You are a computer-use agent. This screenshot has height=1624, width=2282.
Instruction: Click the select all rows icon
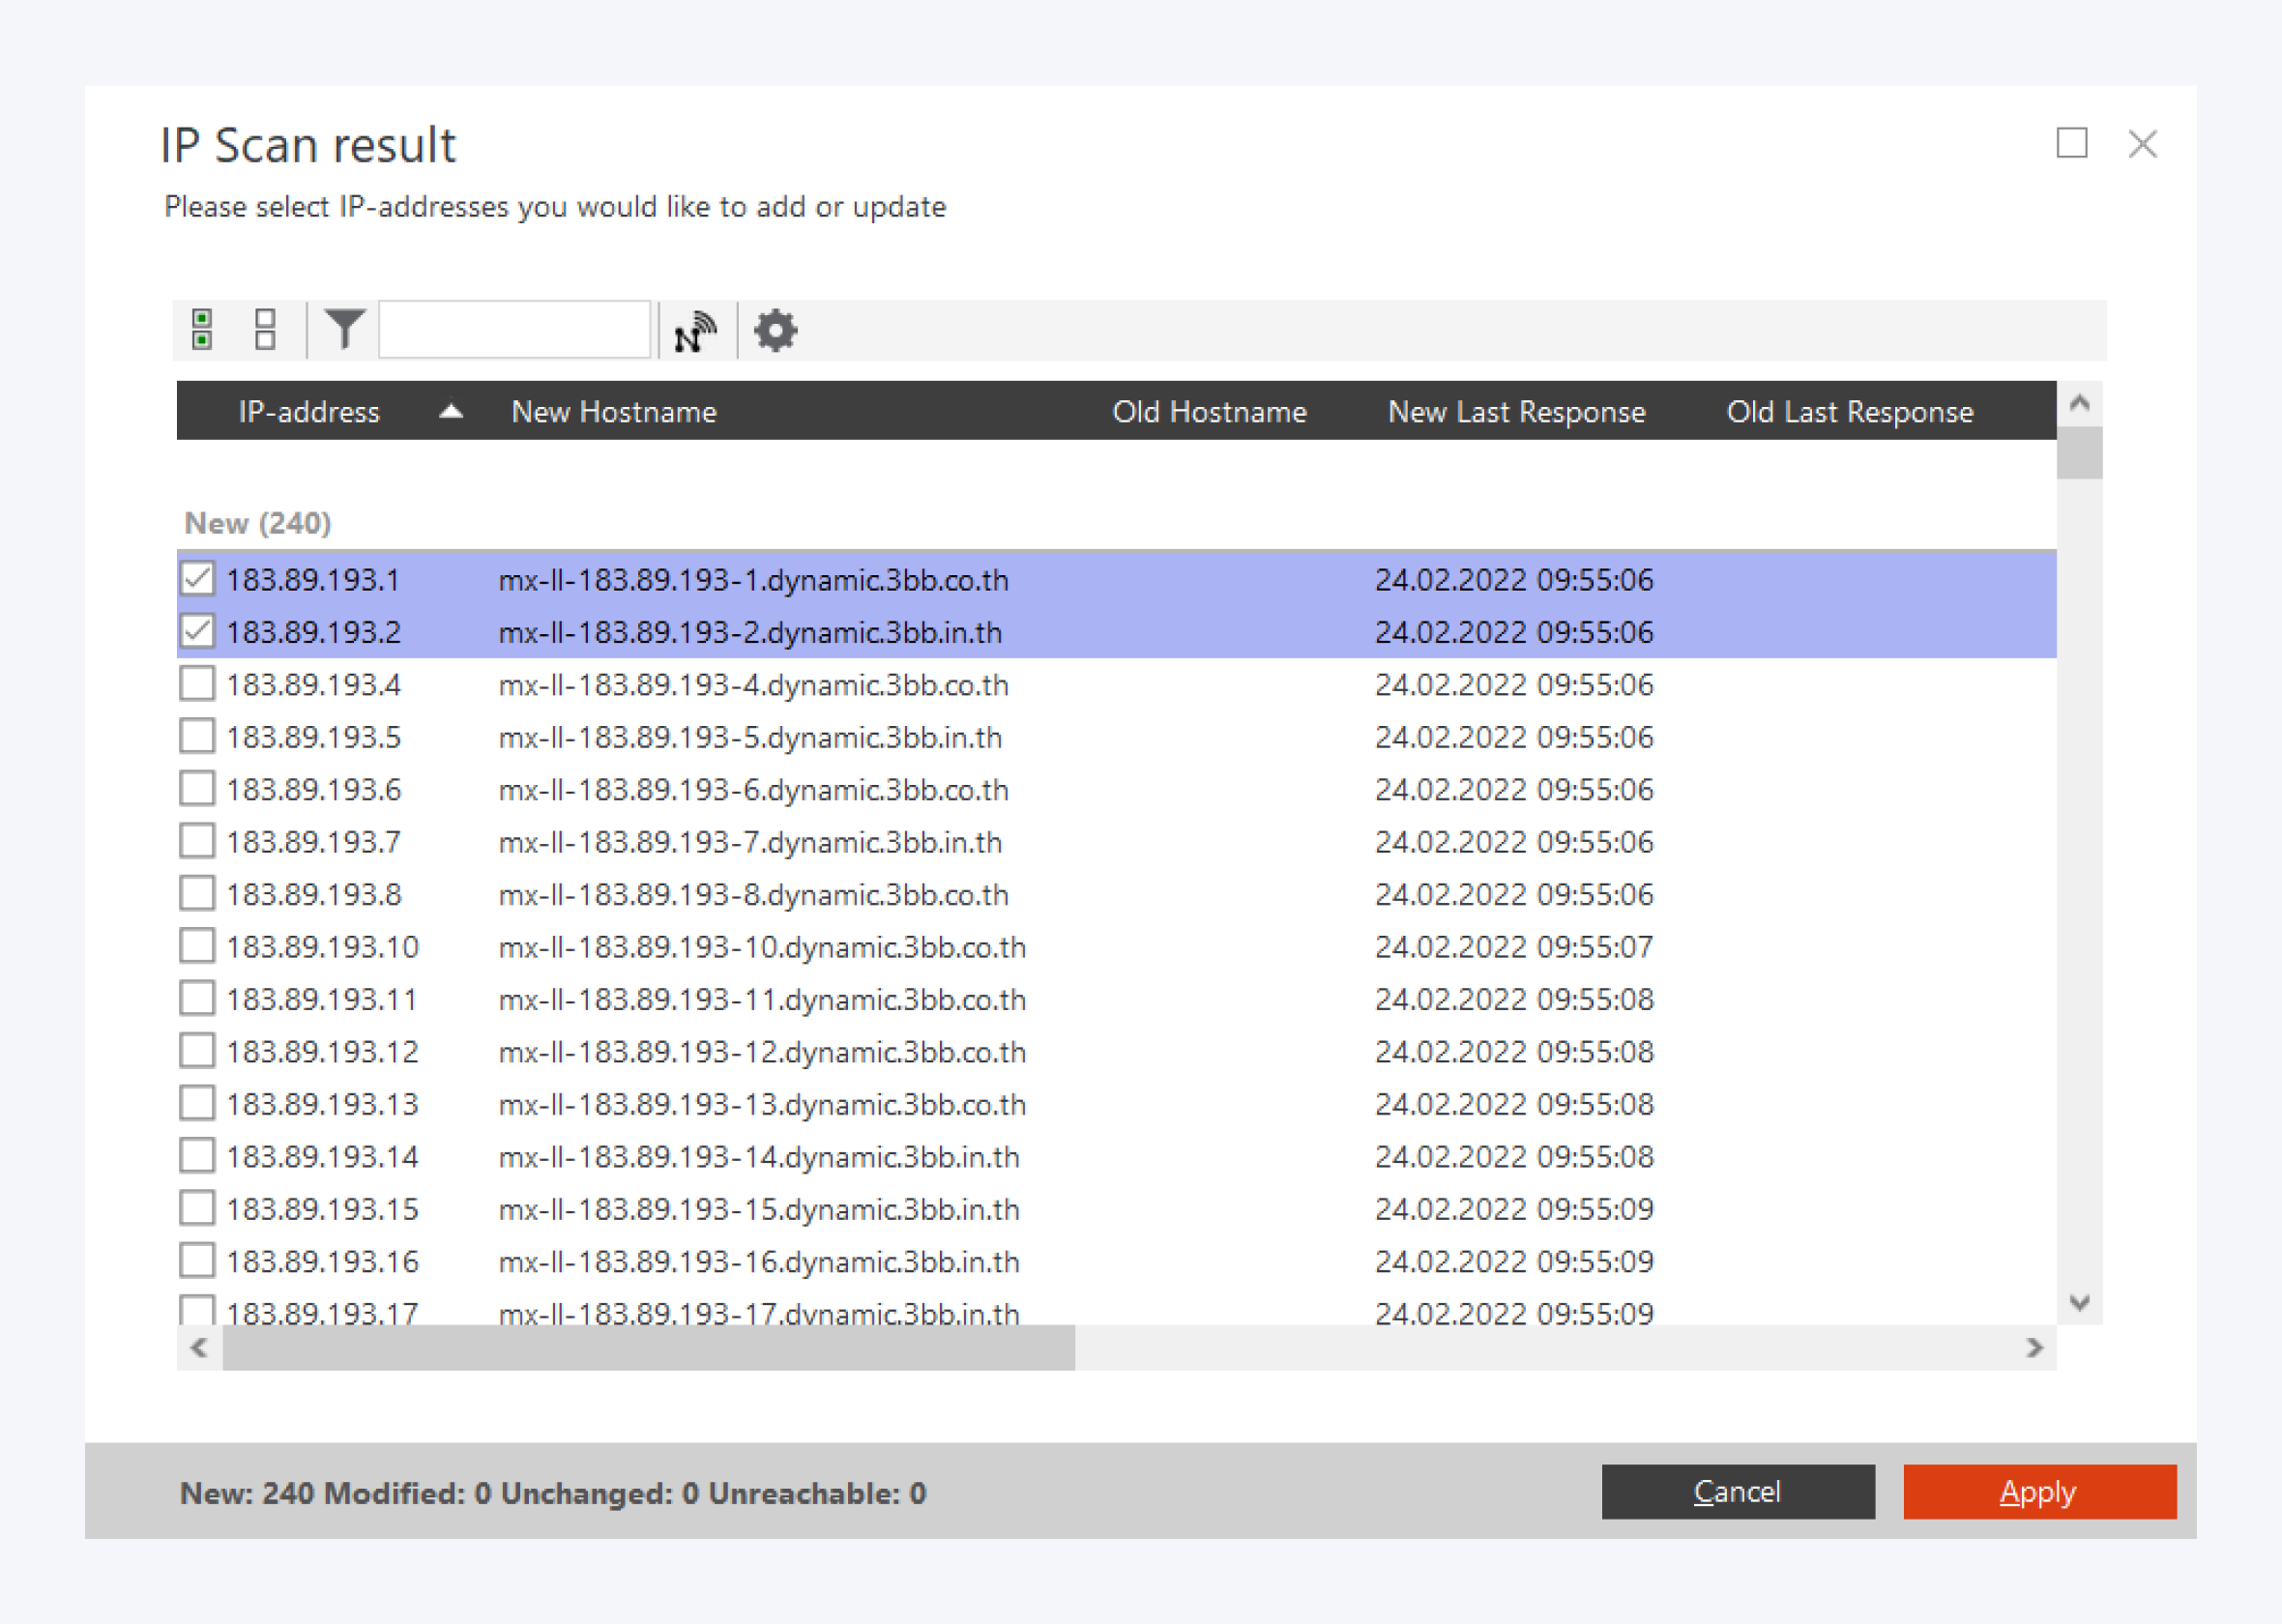pos(202,330)
